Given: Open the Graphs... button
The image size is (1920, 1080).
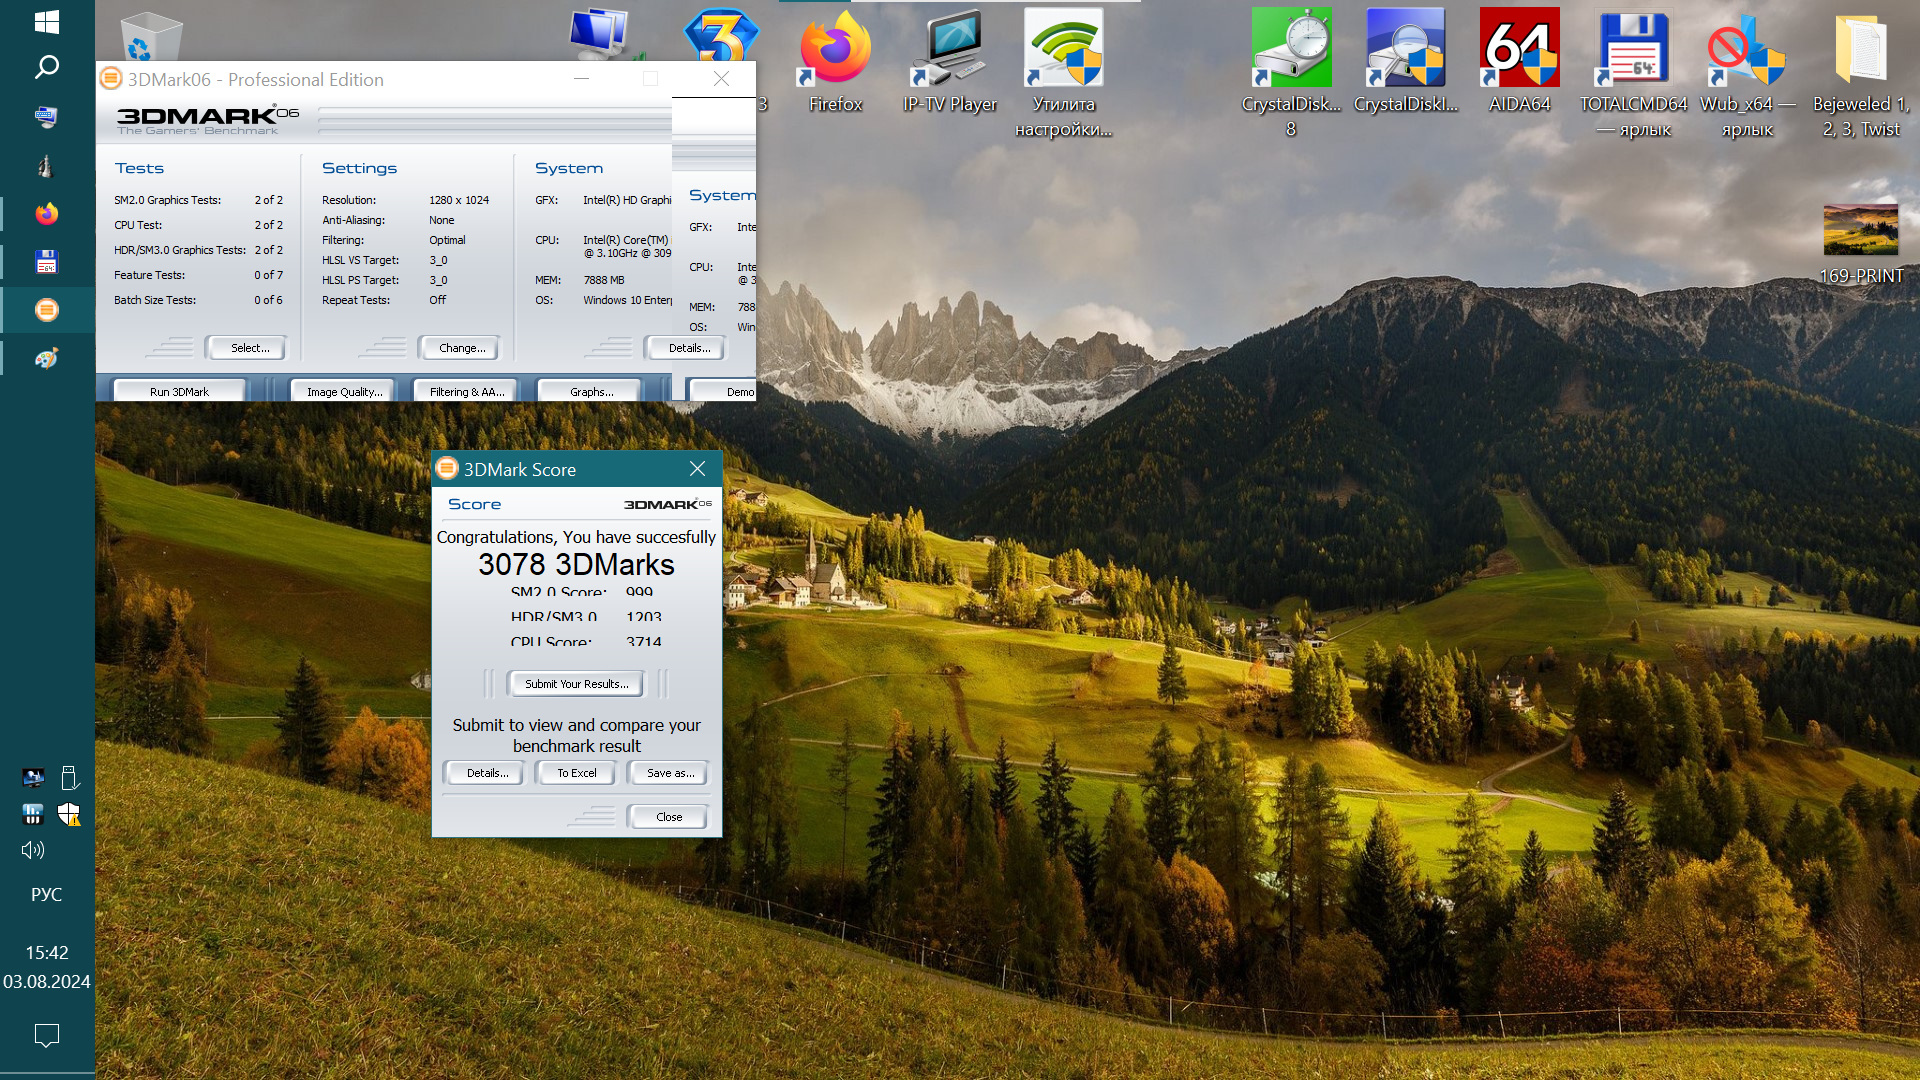Looking at the screenshot, I should pyautogui.click(x=590, y=392).
